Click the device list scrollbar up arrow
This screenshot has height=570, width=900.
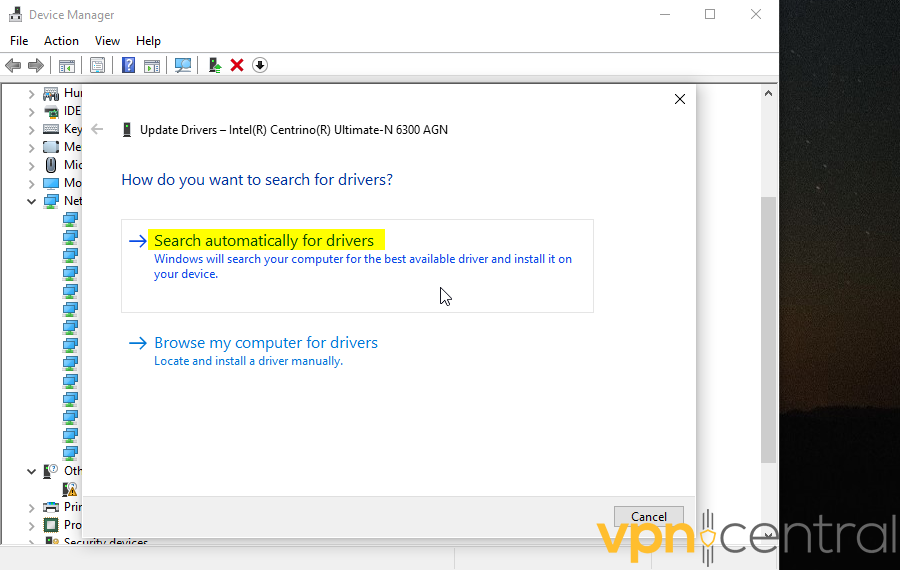[769, 94]
